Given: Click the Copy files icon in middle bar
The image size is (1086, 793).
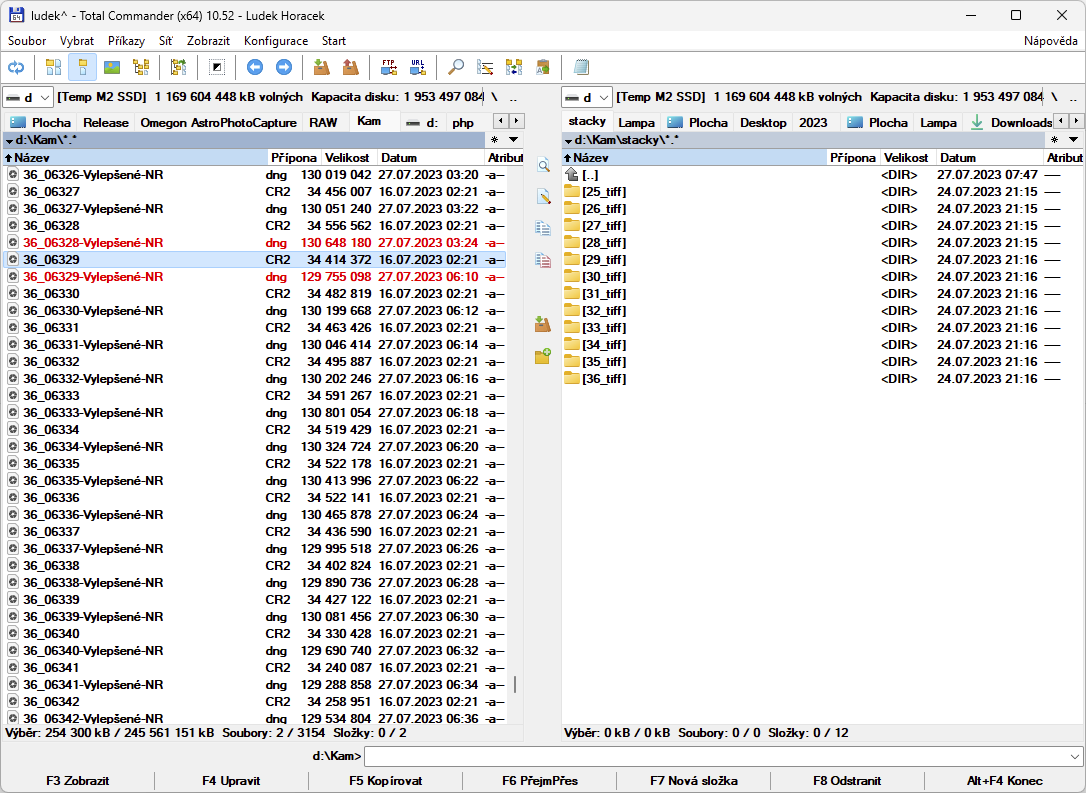Looking at the screenshot, I should 543,229.
